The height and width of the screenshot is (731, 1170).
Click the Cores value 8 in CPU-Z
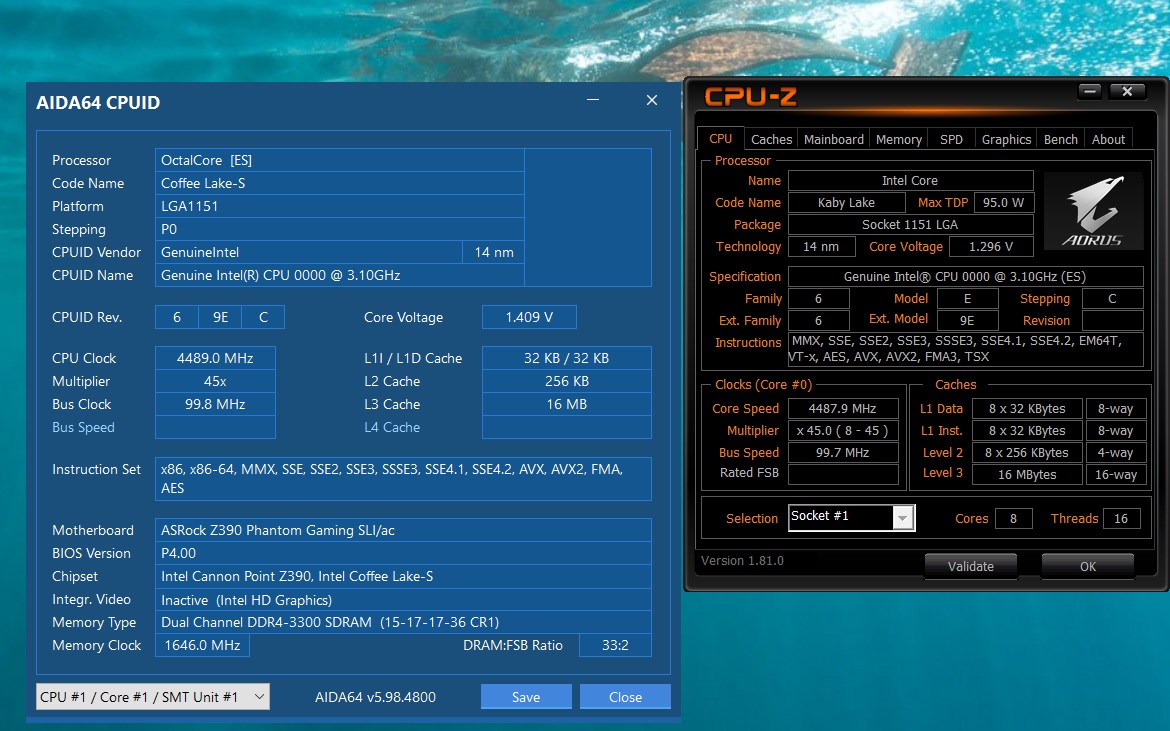1013,518
